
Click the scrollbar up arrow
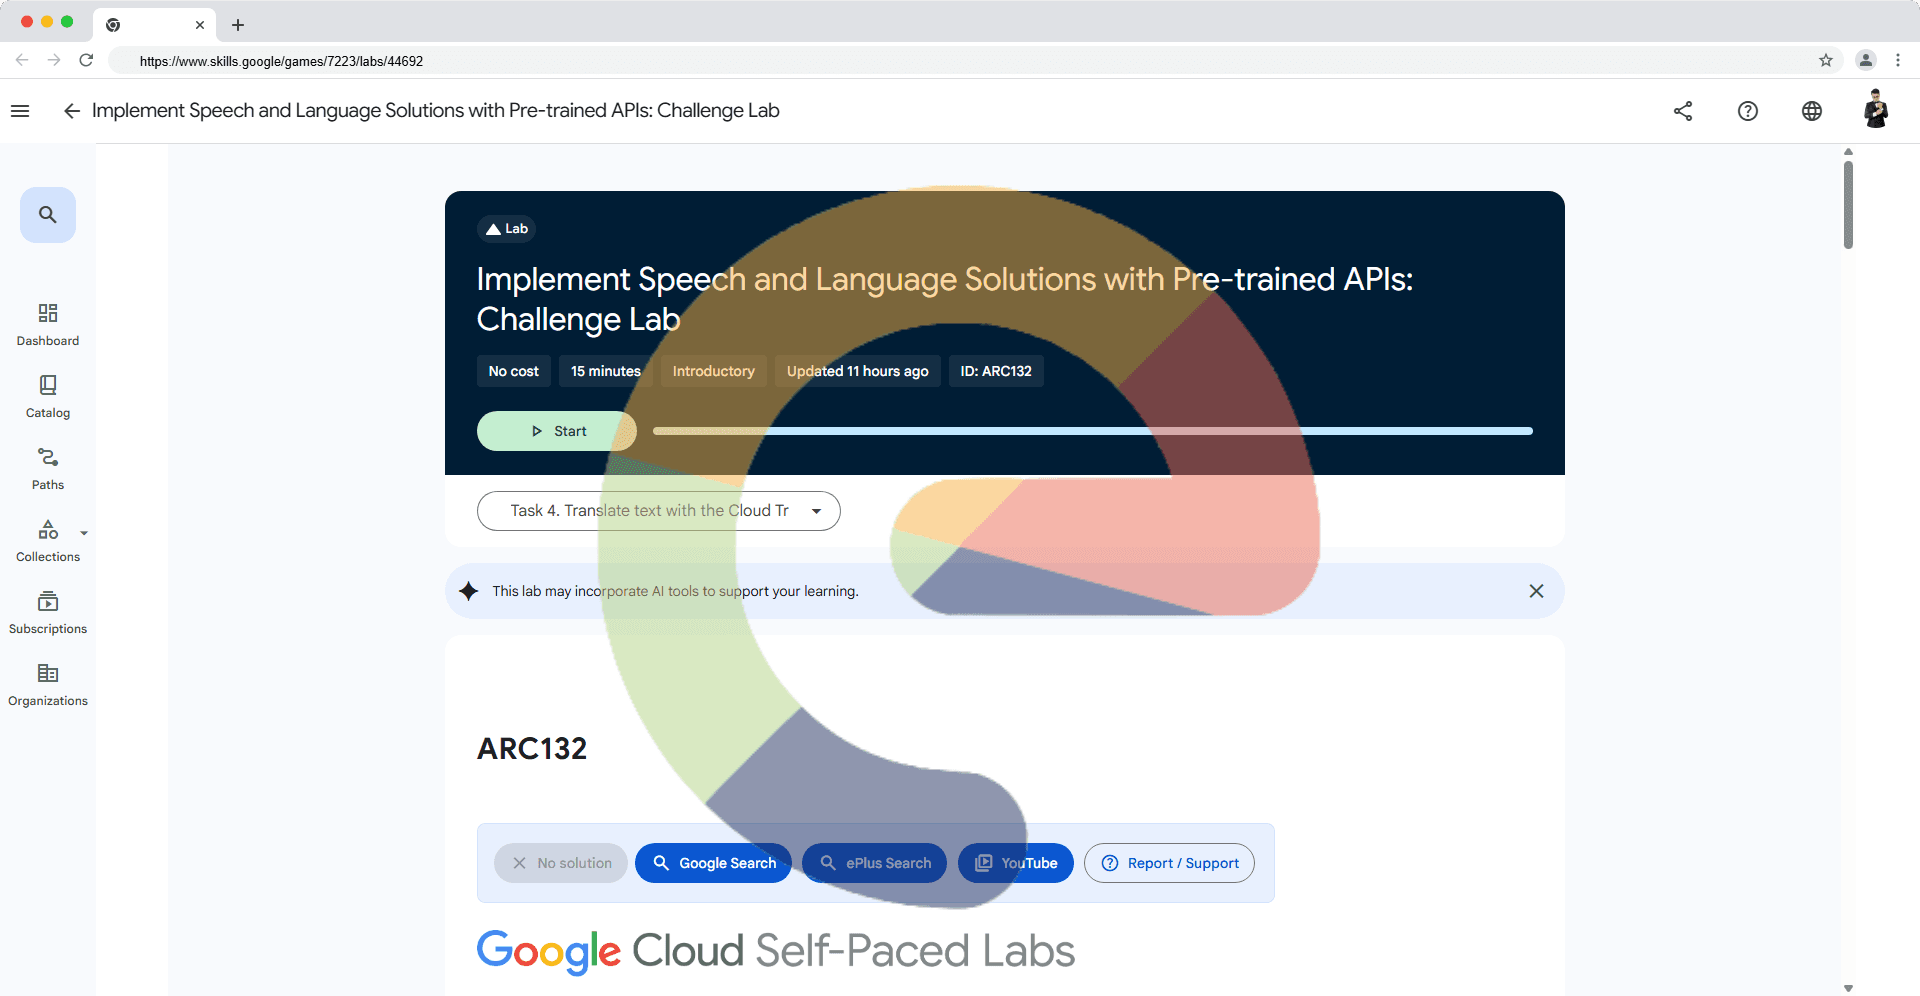point(1848,152)
